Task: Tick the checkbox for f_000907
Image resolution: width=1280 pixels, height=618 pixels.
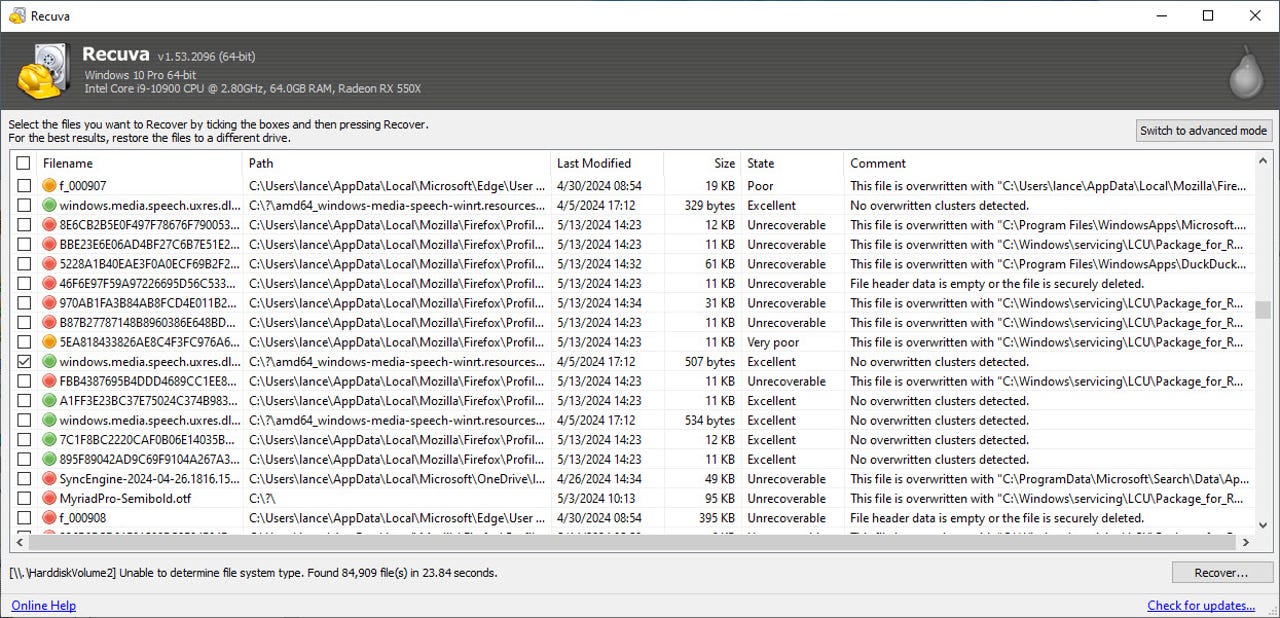Action: coord(24,186)
